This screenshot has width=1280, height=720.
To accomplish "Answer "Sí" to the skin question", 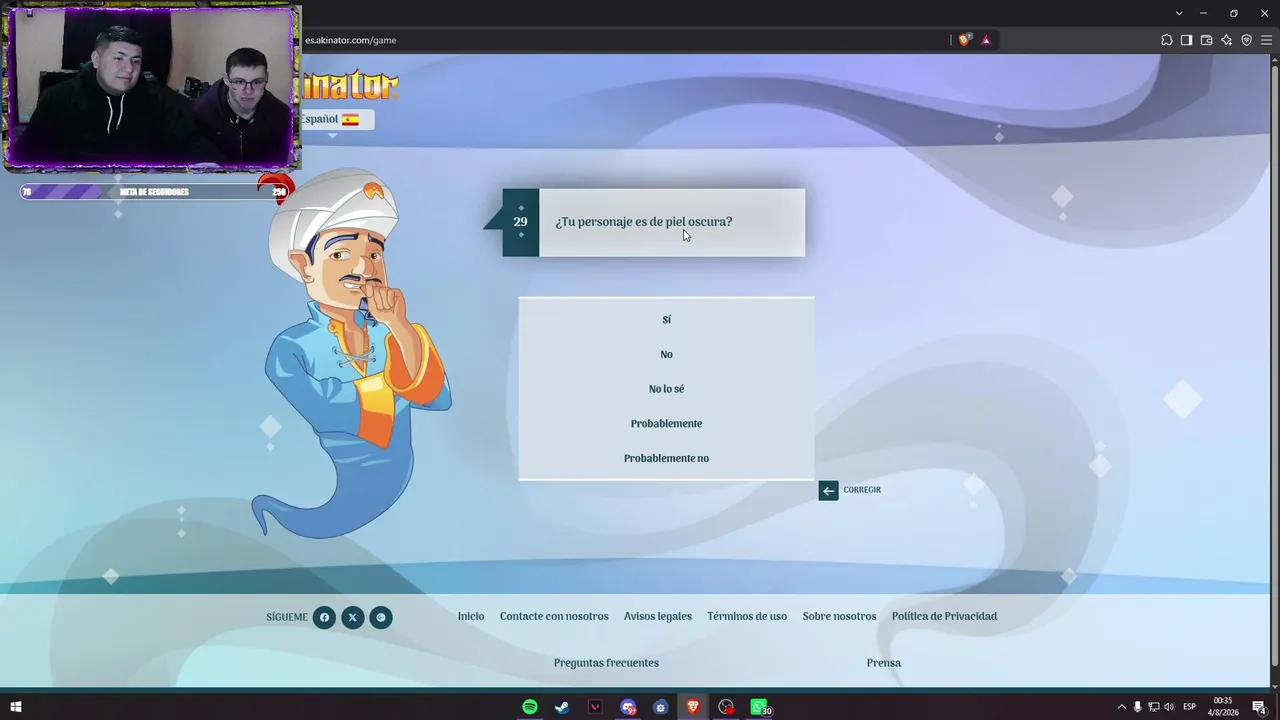I will pyautogui.click(x=666, y=319).
